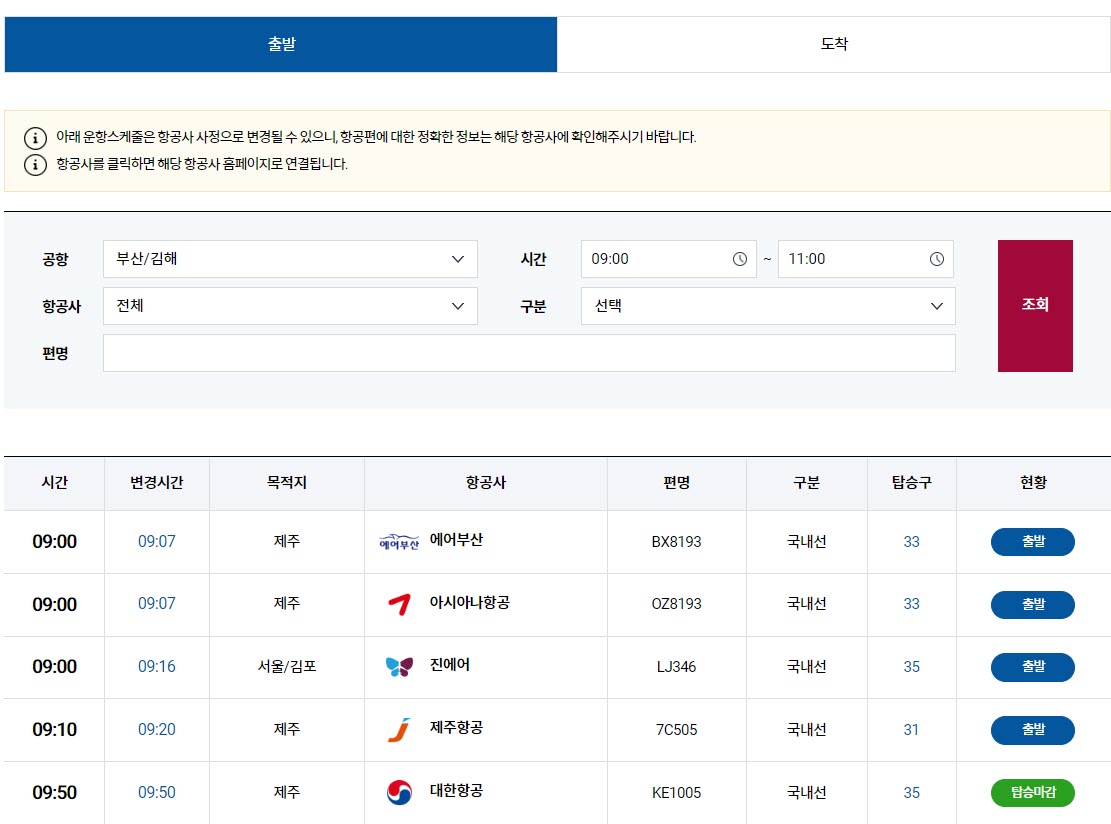The height and width of the screenshot is (824, 1111).
Task: Open the 대한항공 airline link
Action: (x=456, y=790)
